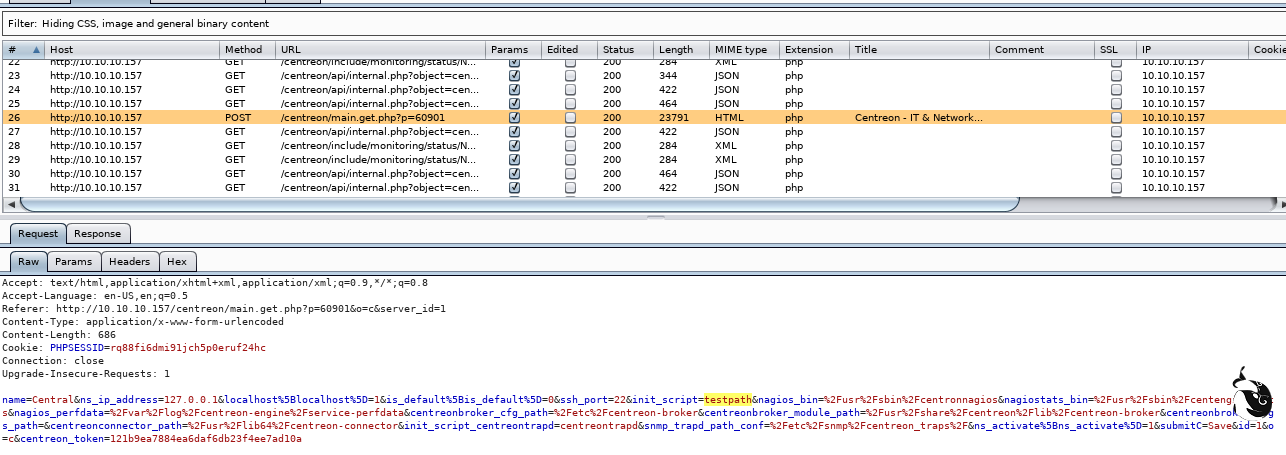Click the left scroll arrow of the horizontal scrollbar
Image resolution: width=1286 pixels, height=455 pixels.
[11, 204]
